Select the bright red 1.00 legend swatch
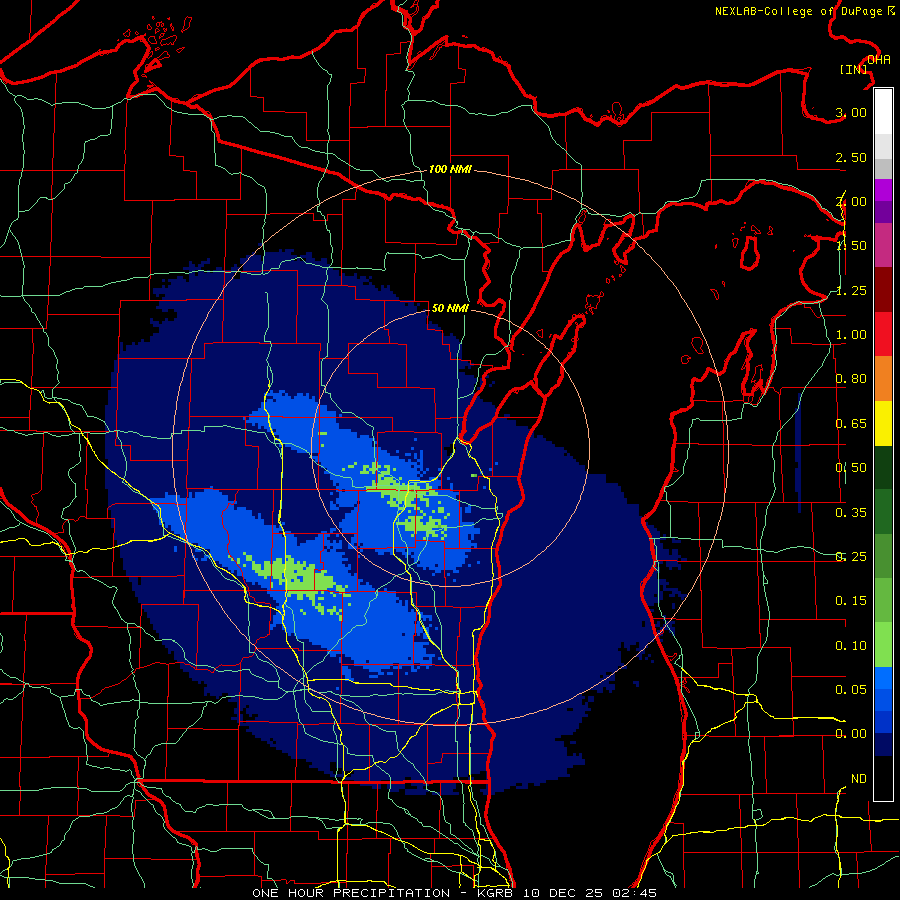The height and width of the screenshot is (900, 900). pyautogui.click(x=883, y=334)
